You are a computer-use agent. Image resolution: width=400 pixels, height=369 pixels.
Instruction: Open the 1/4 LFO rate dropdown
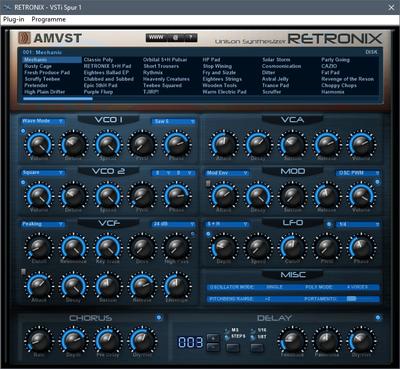point(358,224)
